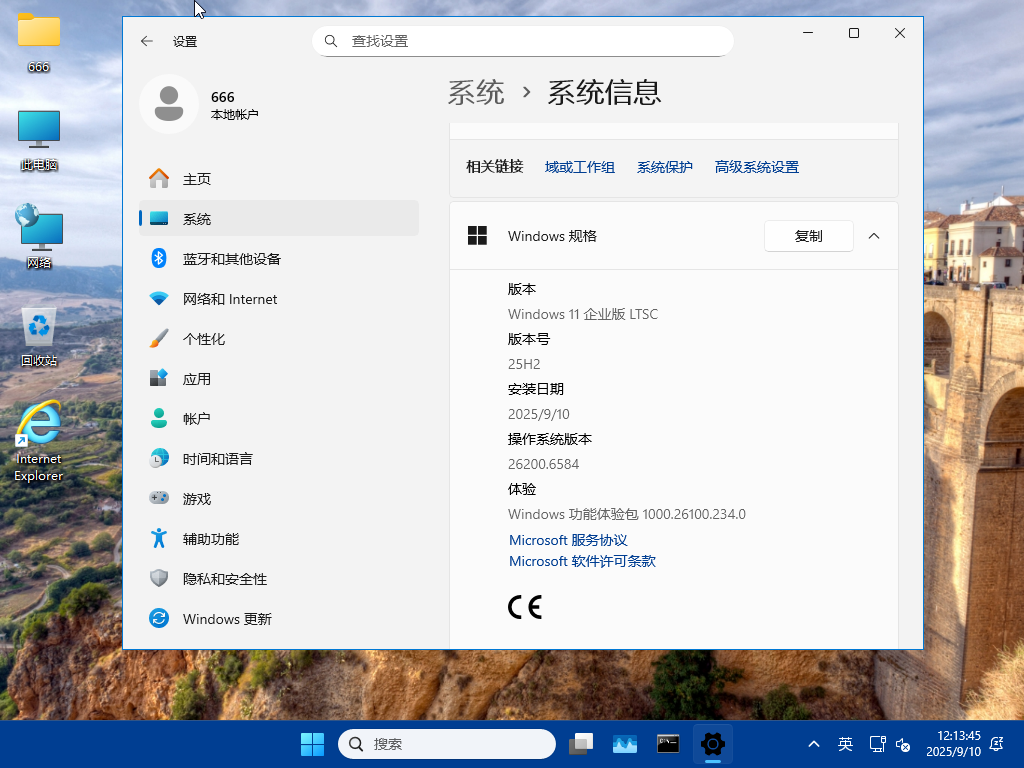Click the taskbar 搜索 box
The width and height of the screenshot is (1024, 768).
point(447,744)
